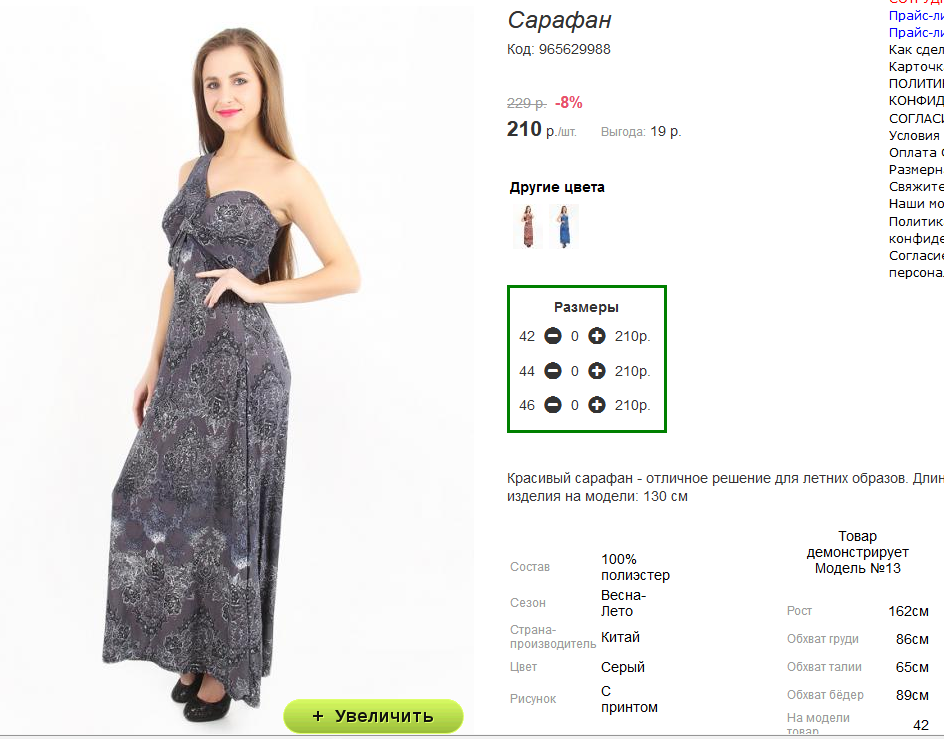The height and width of the screenshot is (739, 944).
Task: Add one item of size 44
Action: coord(597,371)
